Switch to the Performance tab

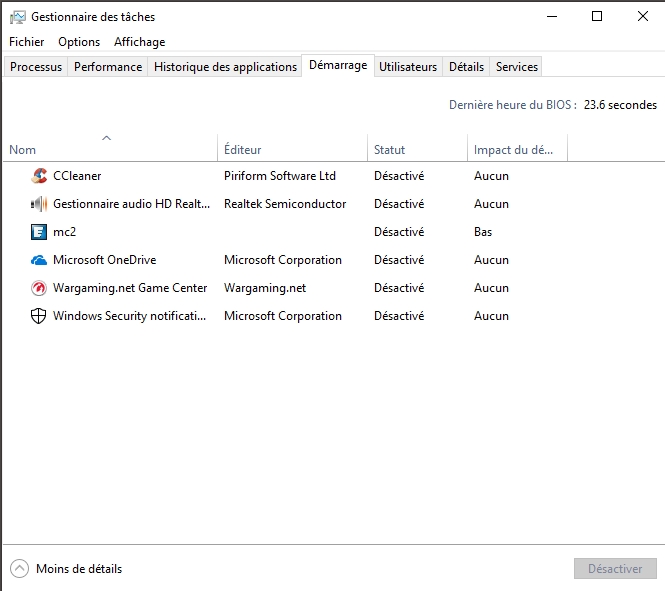(x=108, y=67)
